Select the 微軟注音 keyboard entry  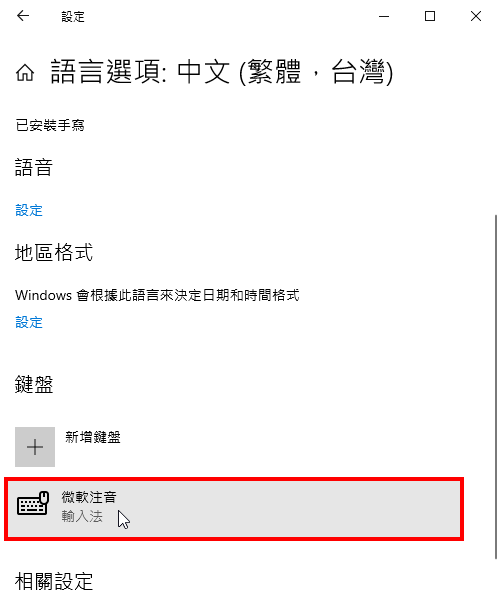tap(234, 509)
